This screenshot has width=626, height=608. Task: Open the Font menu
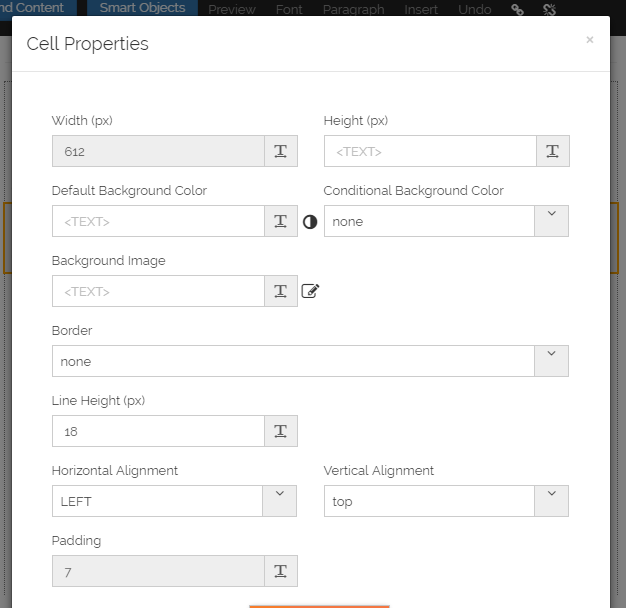point(289,9)
